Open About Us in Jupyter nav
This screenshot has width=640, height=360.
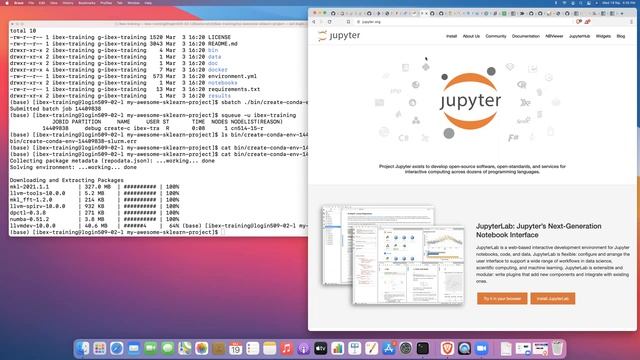tap(471, 36)
